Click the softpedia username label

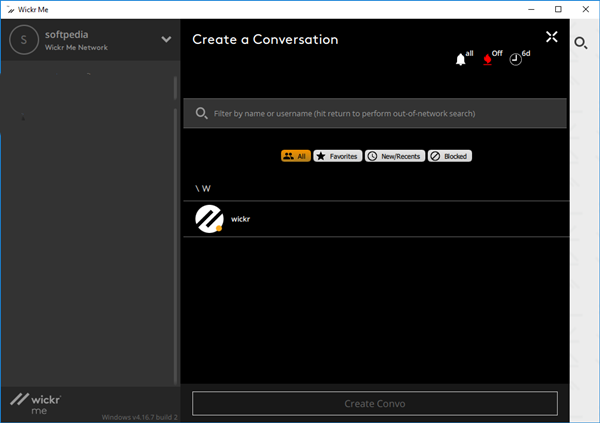[69, 33]
